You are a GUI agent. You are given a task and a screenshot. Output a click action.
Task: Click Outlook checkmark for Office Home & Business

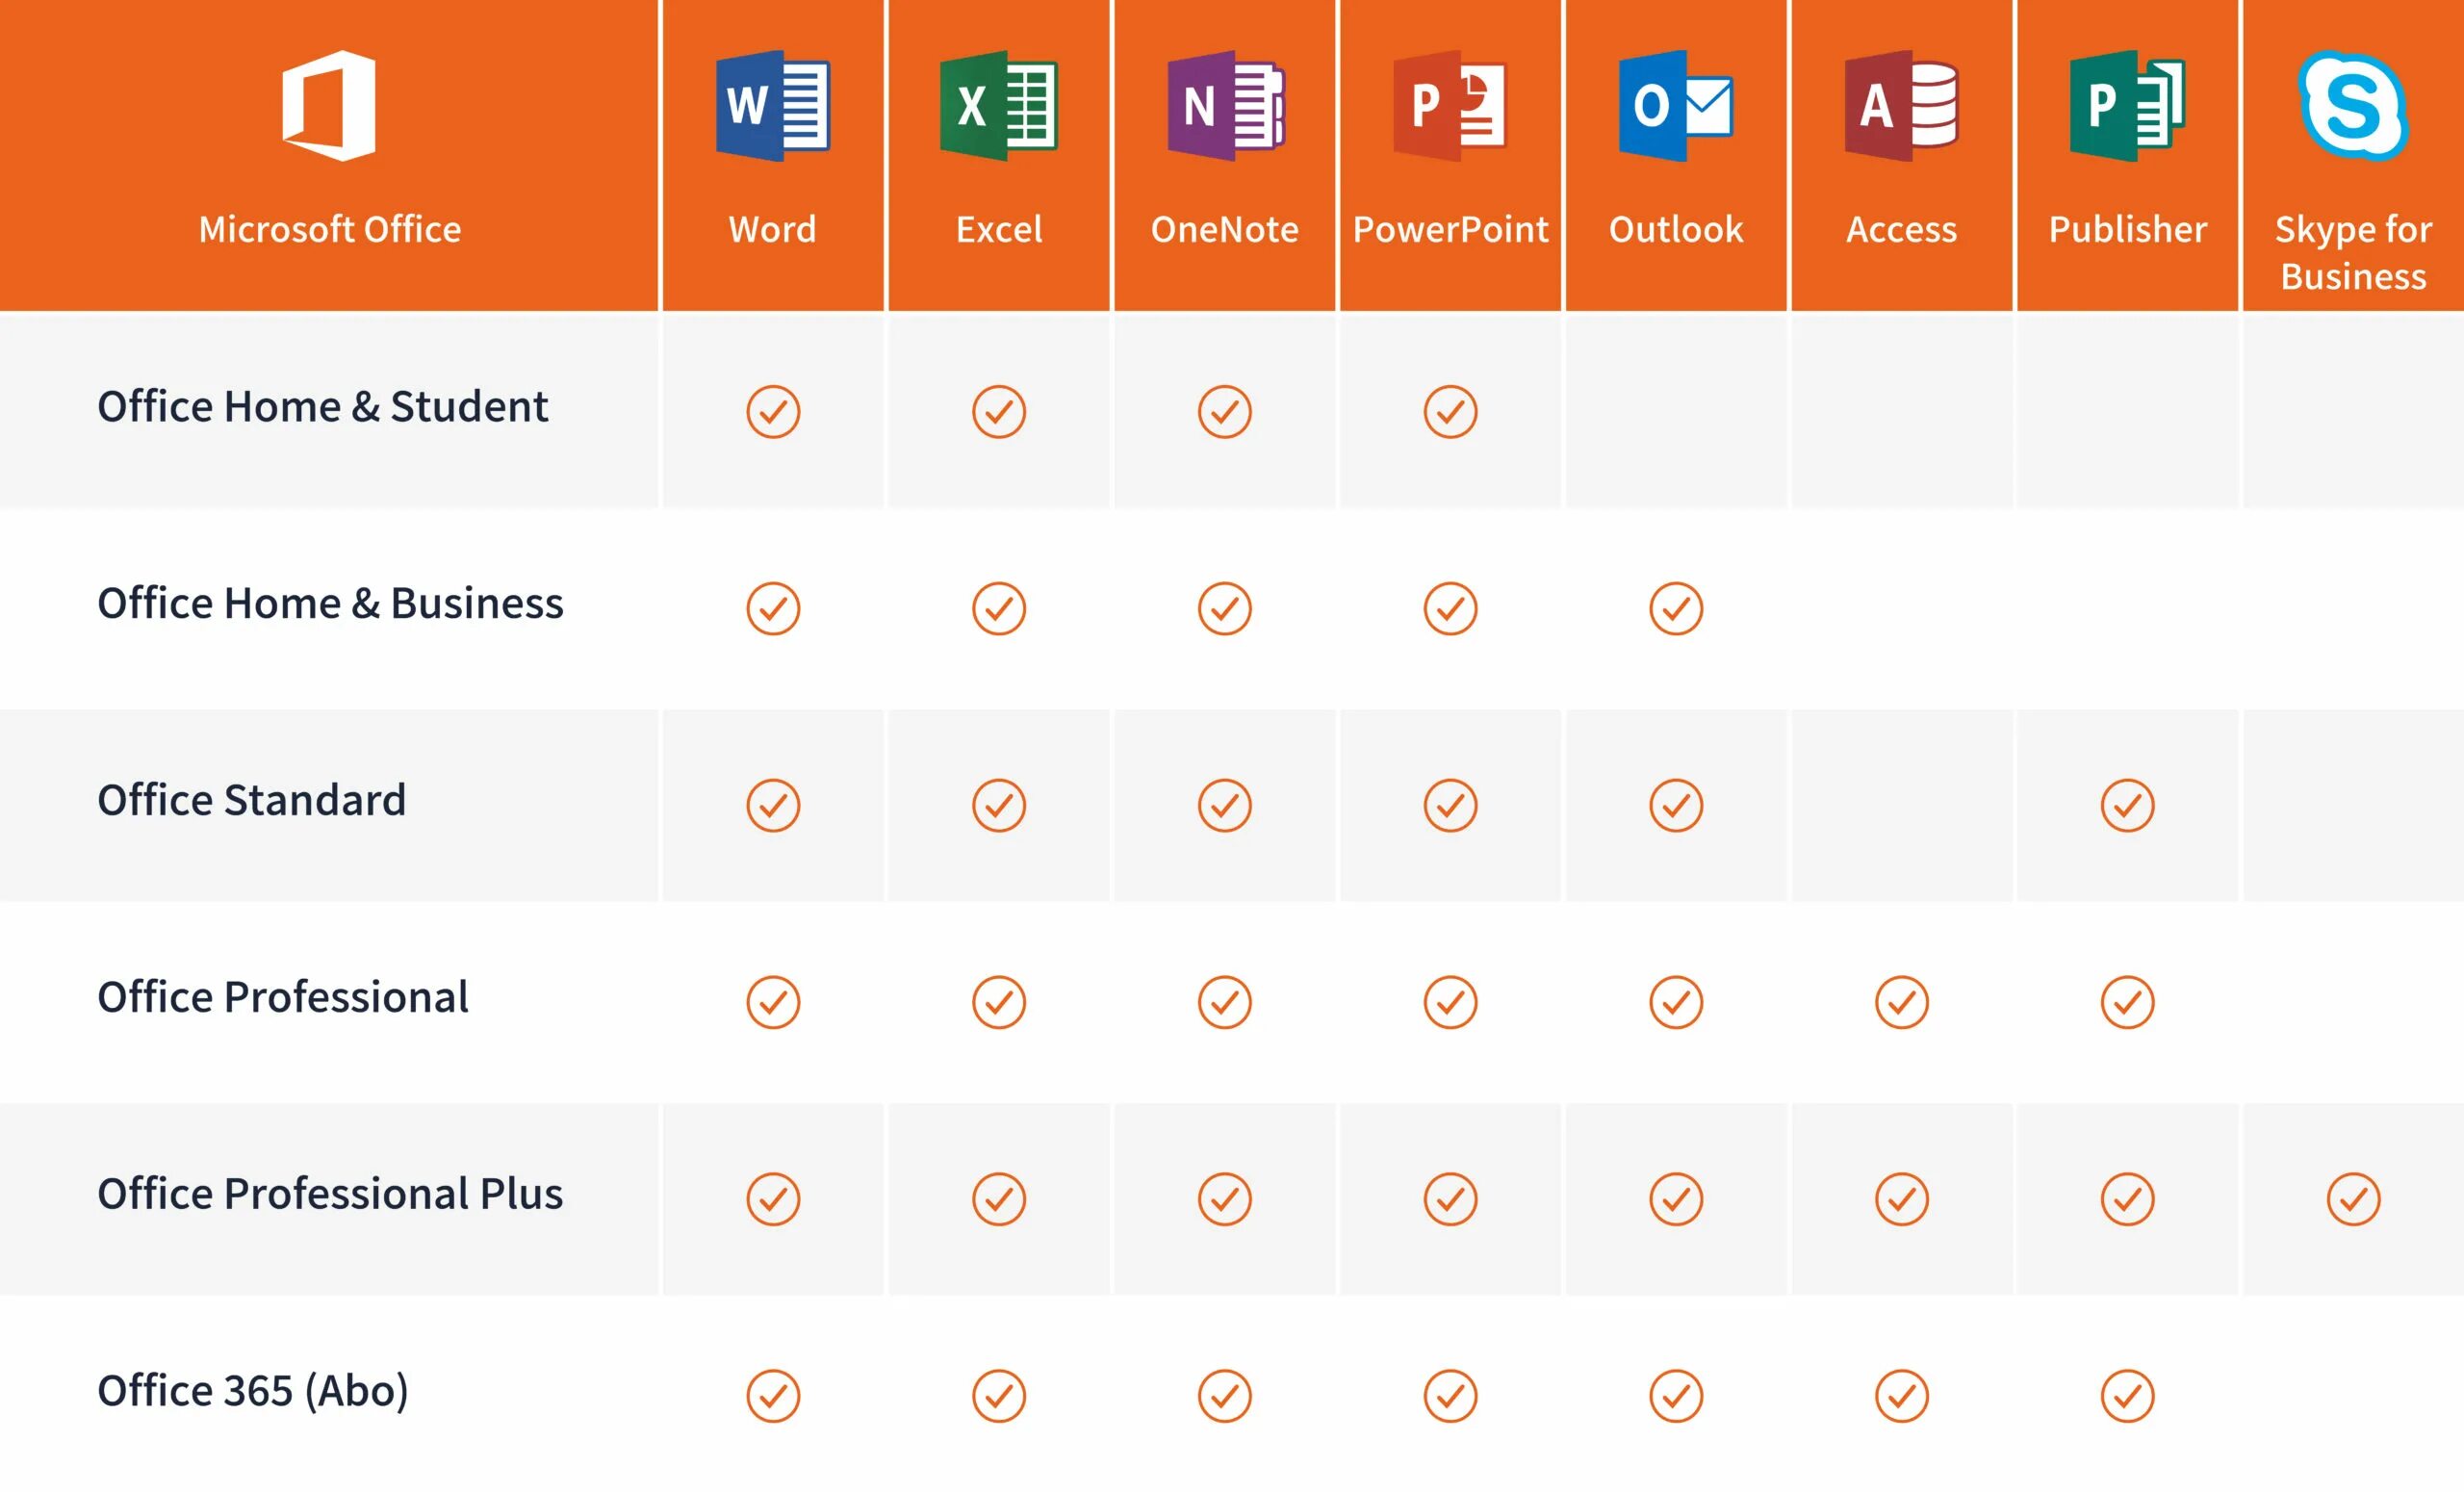click(x=1676, y=608)
